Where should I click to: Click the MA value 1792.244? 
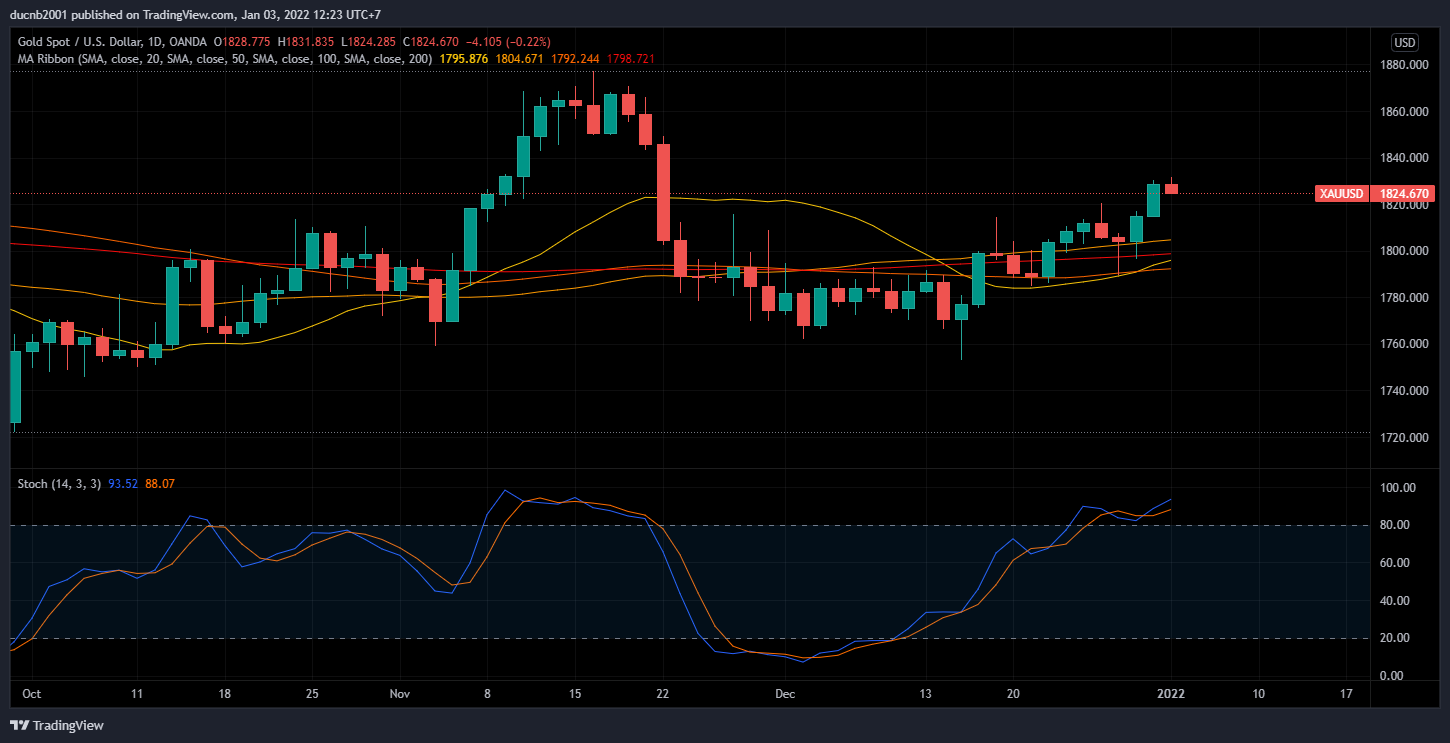pos(576,59)
